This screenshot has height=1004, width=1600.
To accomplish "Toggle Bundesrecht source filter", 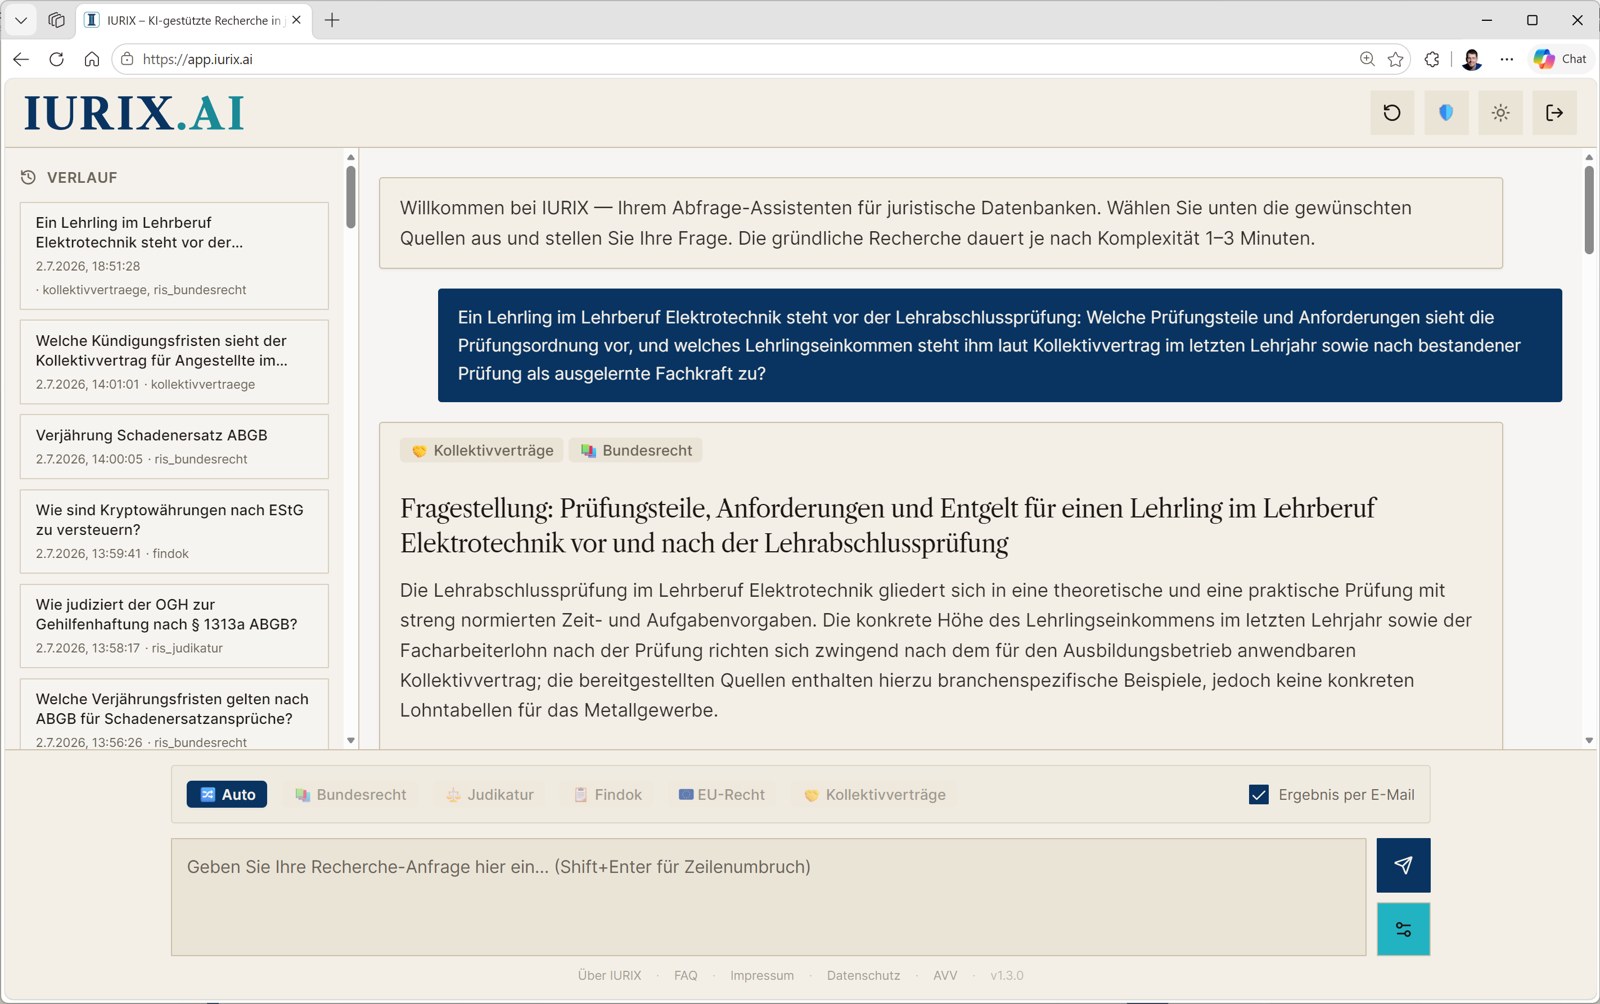I will [x=350, y=795].
